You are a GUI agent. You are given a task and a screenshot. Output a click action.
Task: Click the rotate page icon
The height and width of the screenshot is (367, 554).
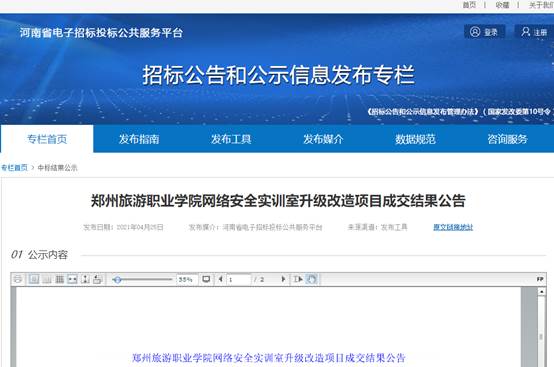click(x=98, y=279)
